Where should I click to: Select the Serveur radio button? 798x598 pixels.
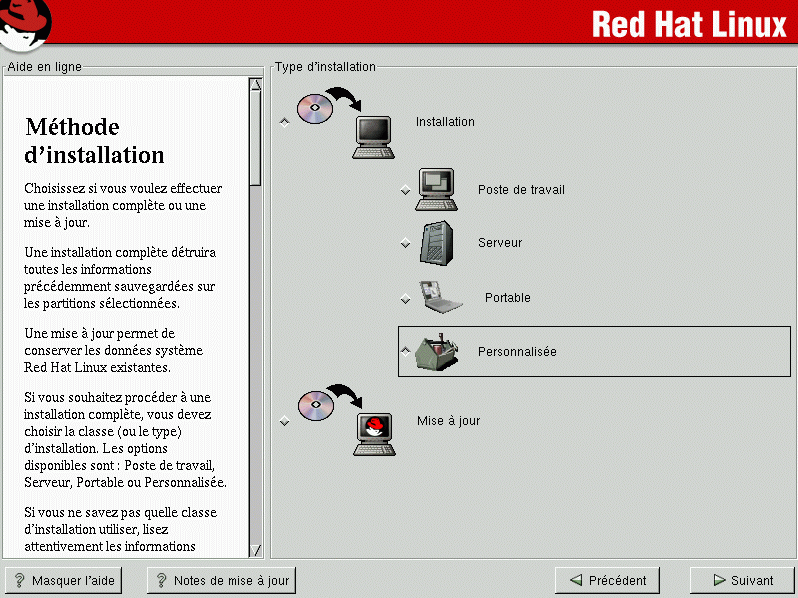[405, 244]
